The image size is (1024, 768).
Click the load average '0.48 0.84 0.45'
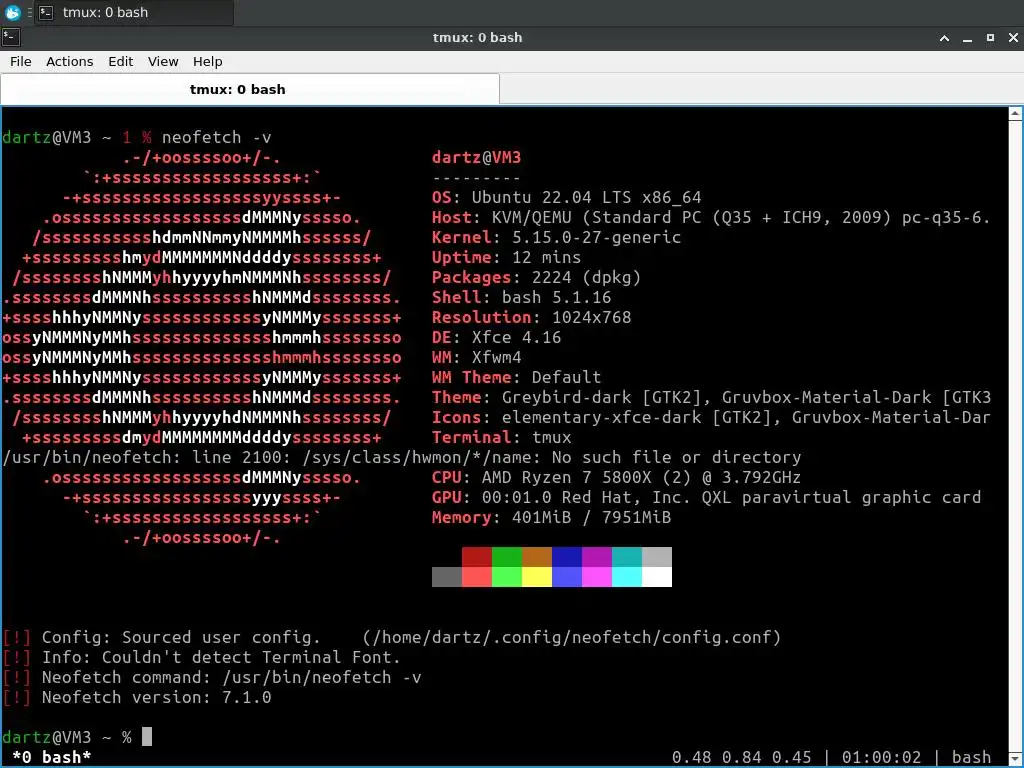pyautogui.click(x=742, y=757)
